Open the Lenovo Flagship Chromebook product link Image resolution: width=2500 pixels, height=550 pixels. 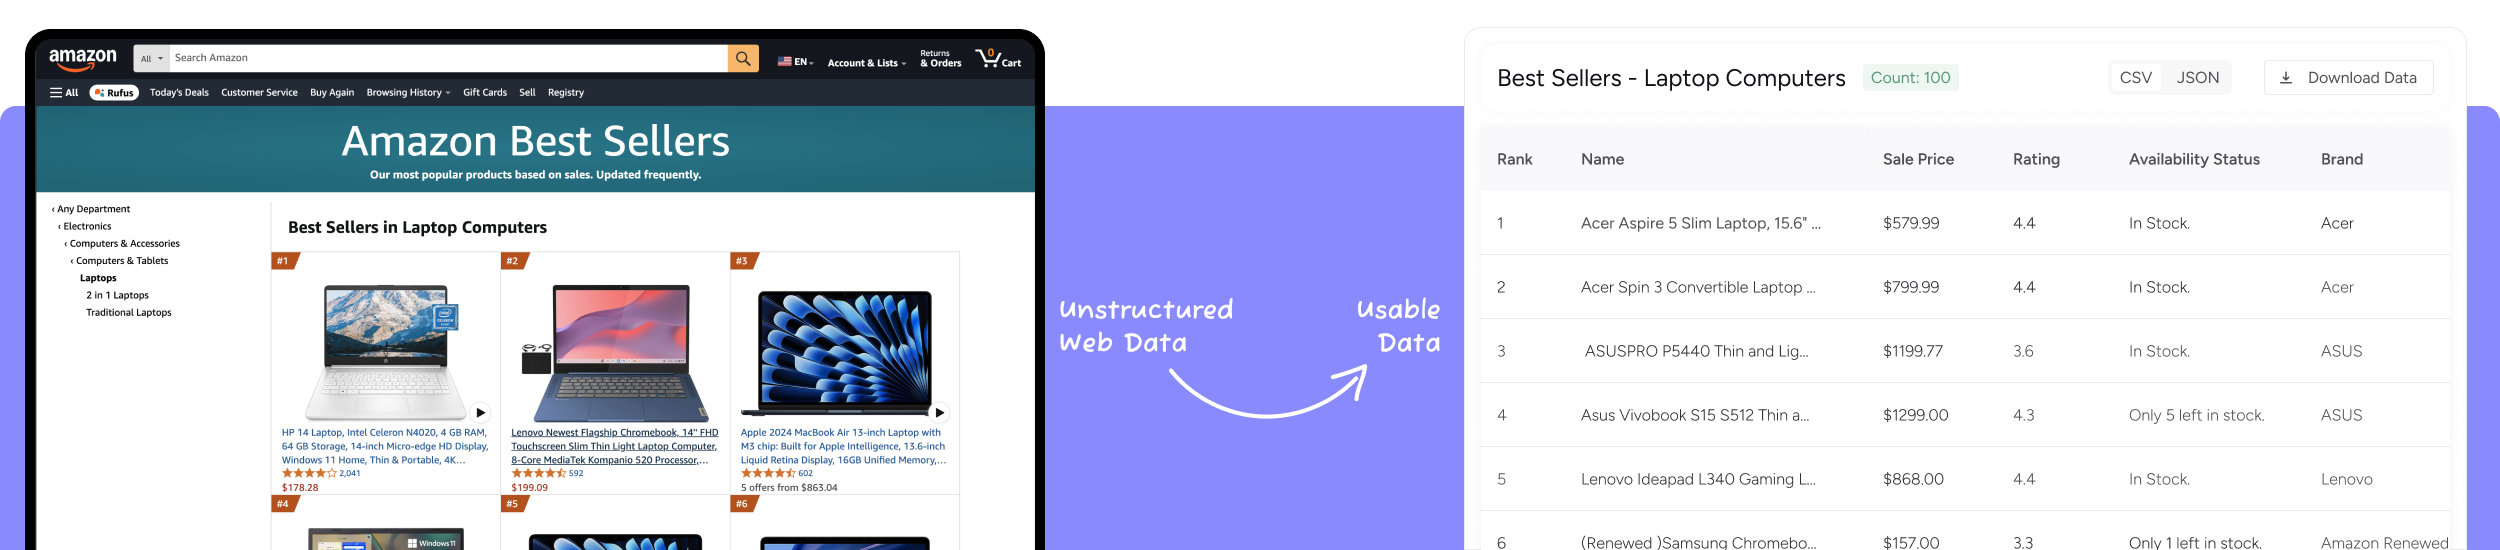[614, 446]
